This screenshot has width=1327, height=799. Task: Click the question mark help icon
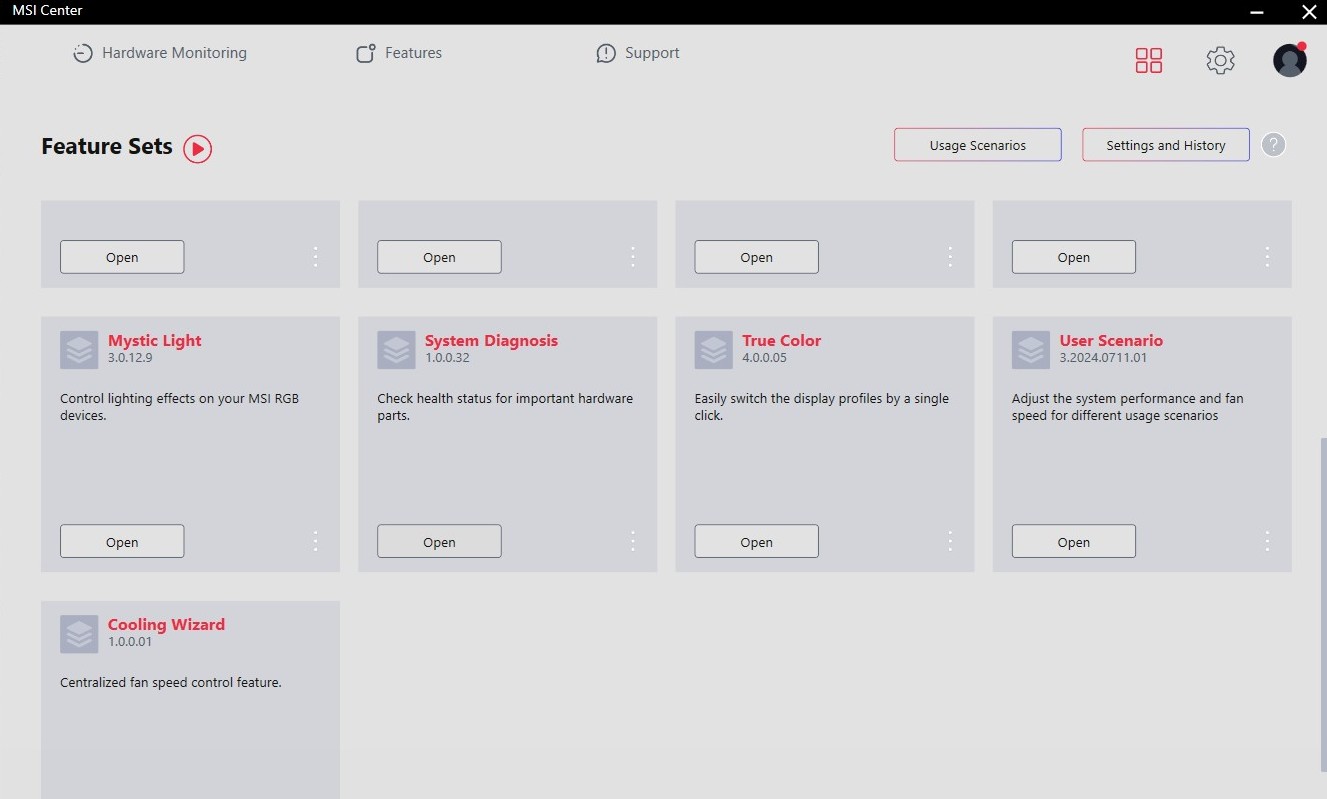pyautogui.click(x=1273, y=145)
